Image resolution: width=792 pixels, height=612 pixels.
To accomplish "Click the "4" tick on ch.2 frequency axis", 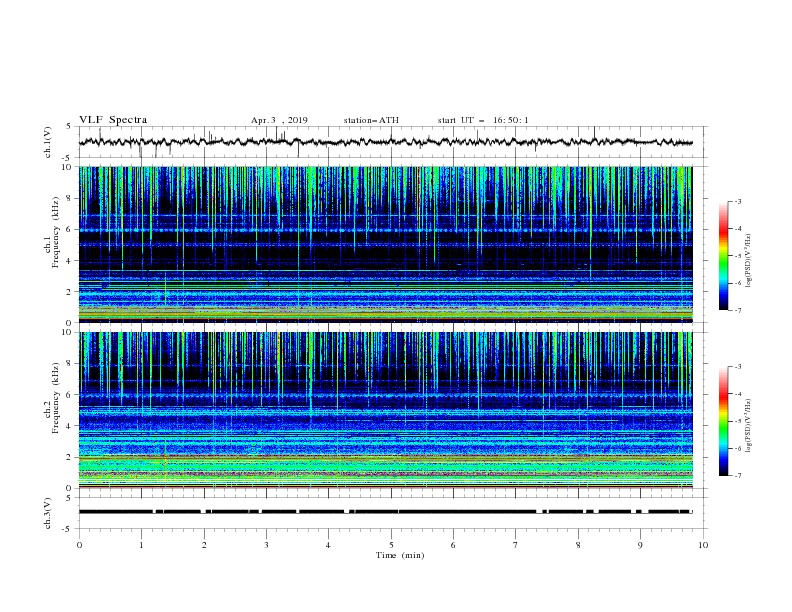I will 70,426.
